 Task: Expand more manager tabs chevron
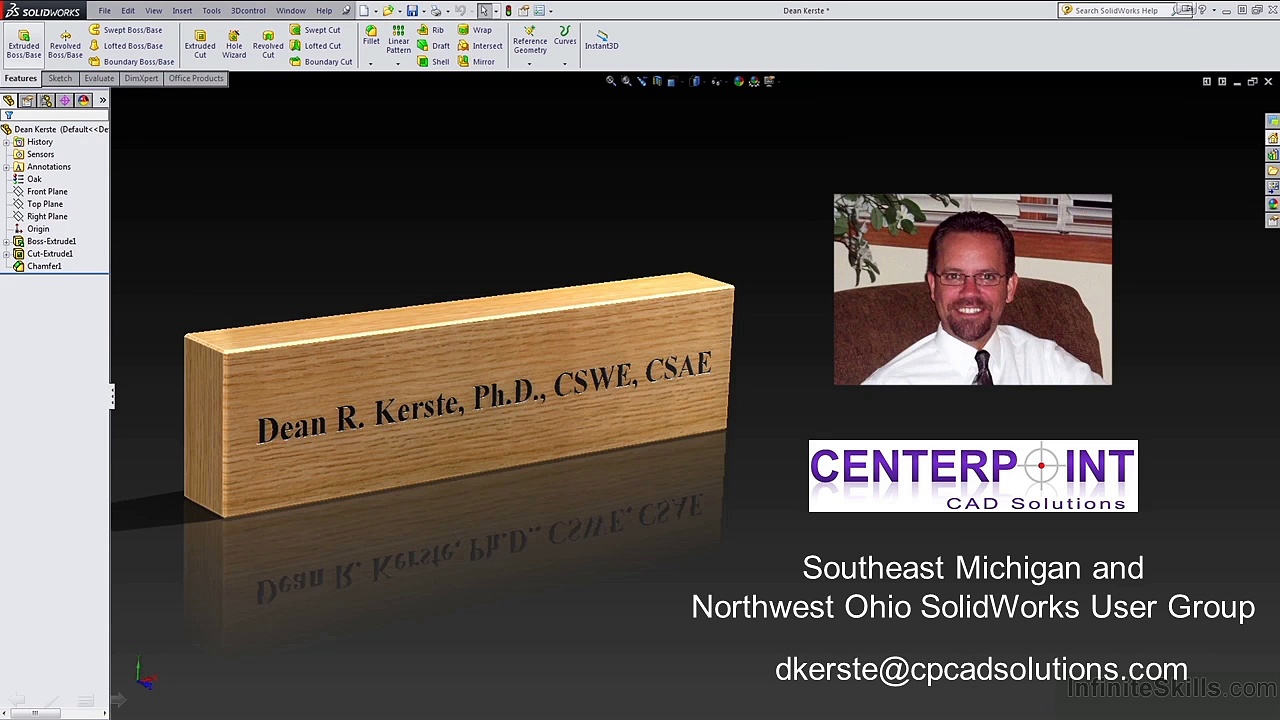pos(102,100)
